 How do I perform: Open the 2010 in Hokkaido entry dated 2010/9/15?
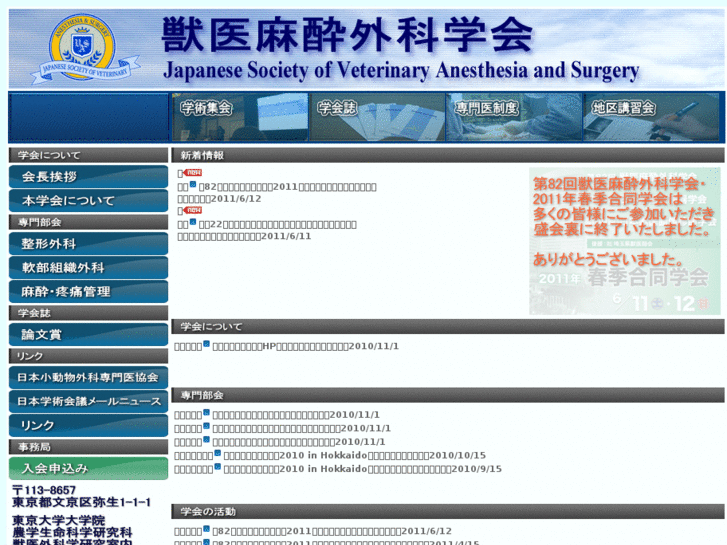362,469
